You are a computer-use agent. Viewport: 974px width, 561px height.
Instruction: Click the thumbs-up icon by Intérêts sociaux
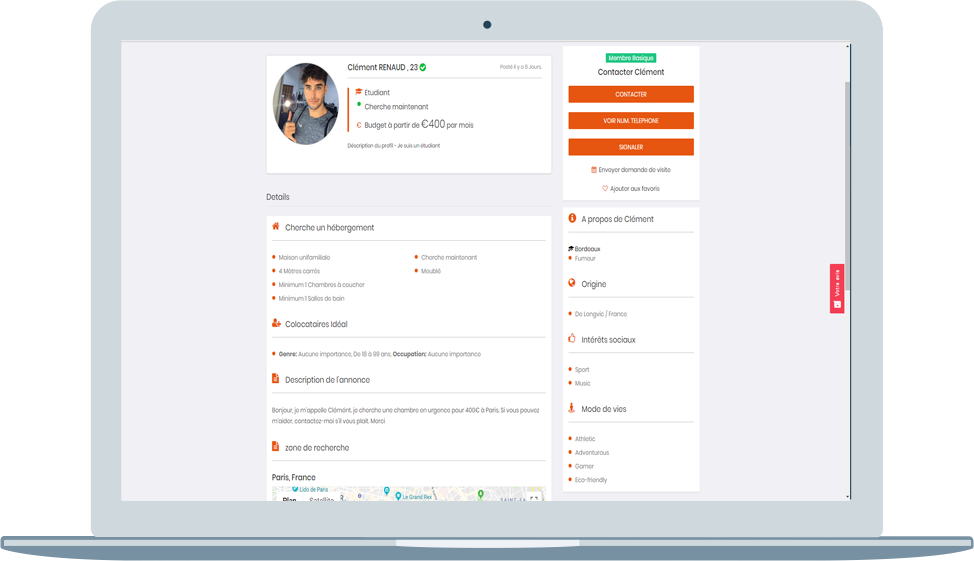click(x=572, y=339)
